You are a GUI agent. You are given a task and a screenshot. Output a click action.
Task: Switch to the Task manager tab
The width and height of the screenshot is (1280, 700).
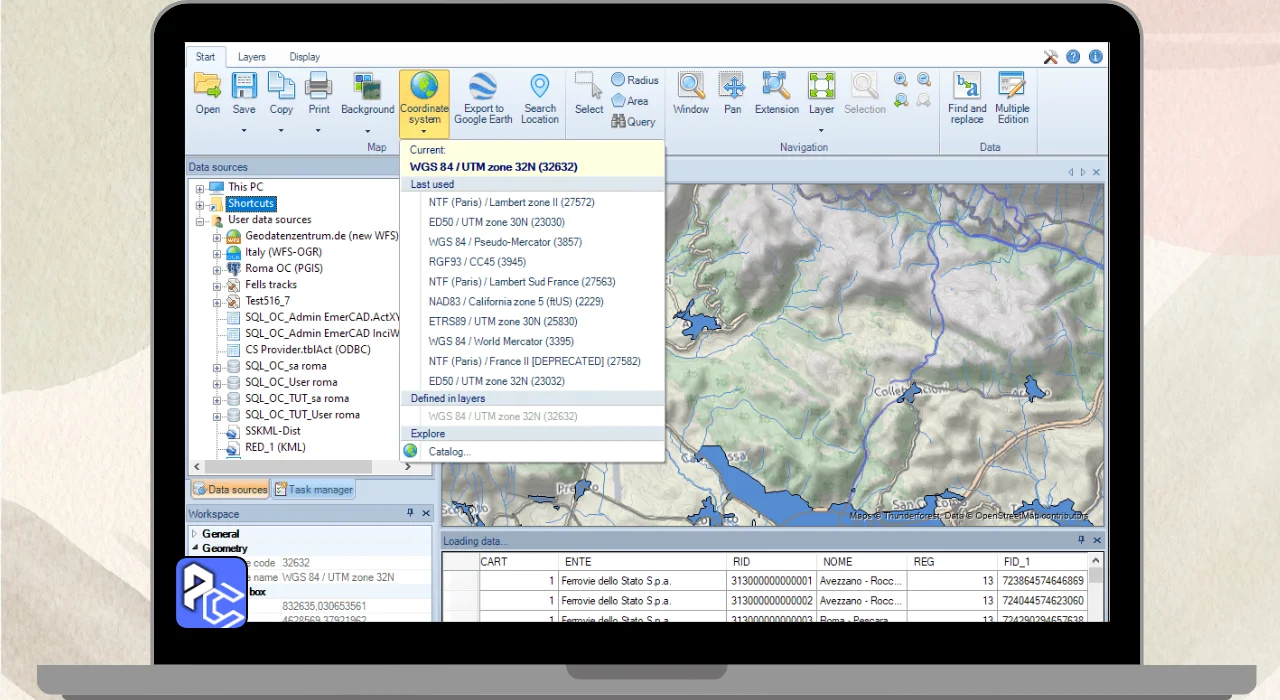314,490
